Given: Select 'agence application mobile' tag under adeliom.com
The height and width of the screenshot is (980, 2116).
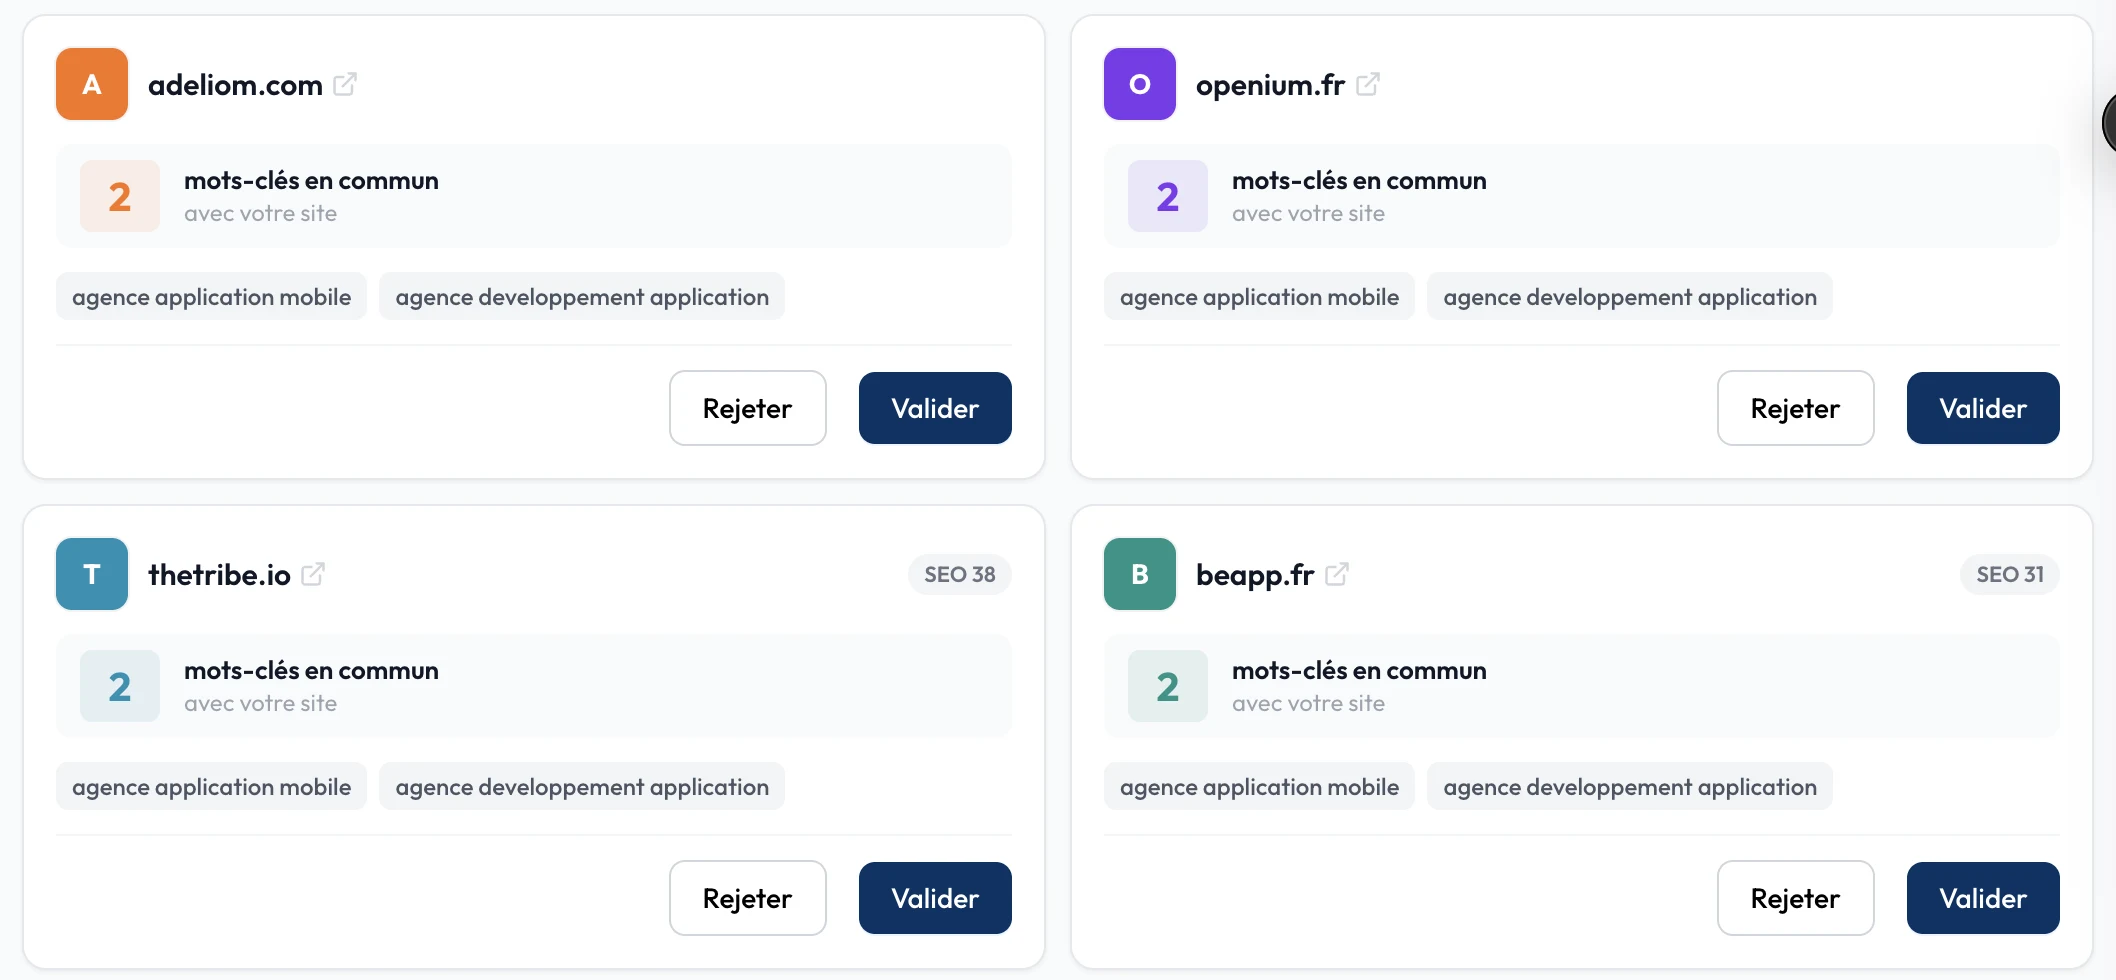Looking at the screenshot, I should (x=211, y=297).
